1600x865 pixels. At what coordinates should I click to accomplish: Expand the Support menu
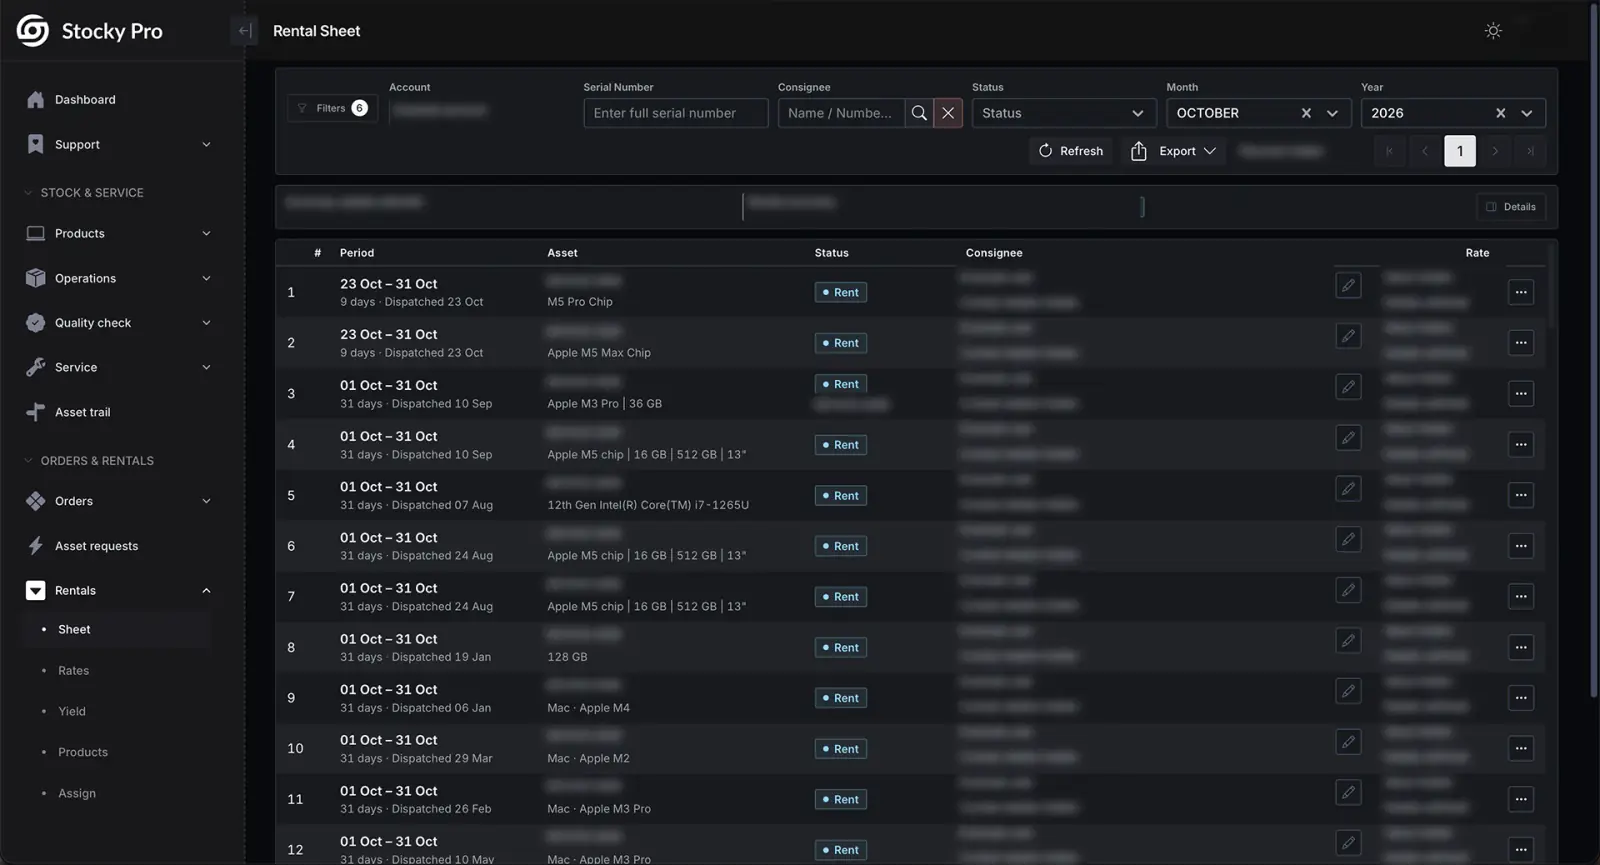point(120,145)
